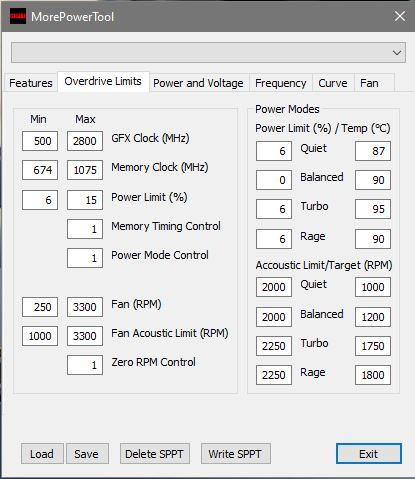Click the Memory Timing Control field
The width and height of the screenshot is (415, 479).
click(x=85, y=229)
